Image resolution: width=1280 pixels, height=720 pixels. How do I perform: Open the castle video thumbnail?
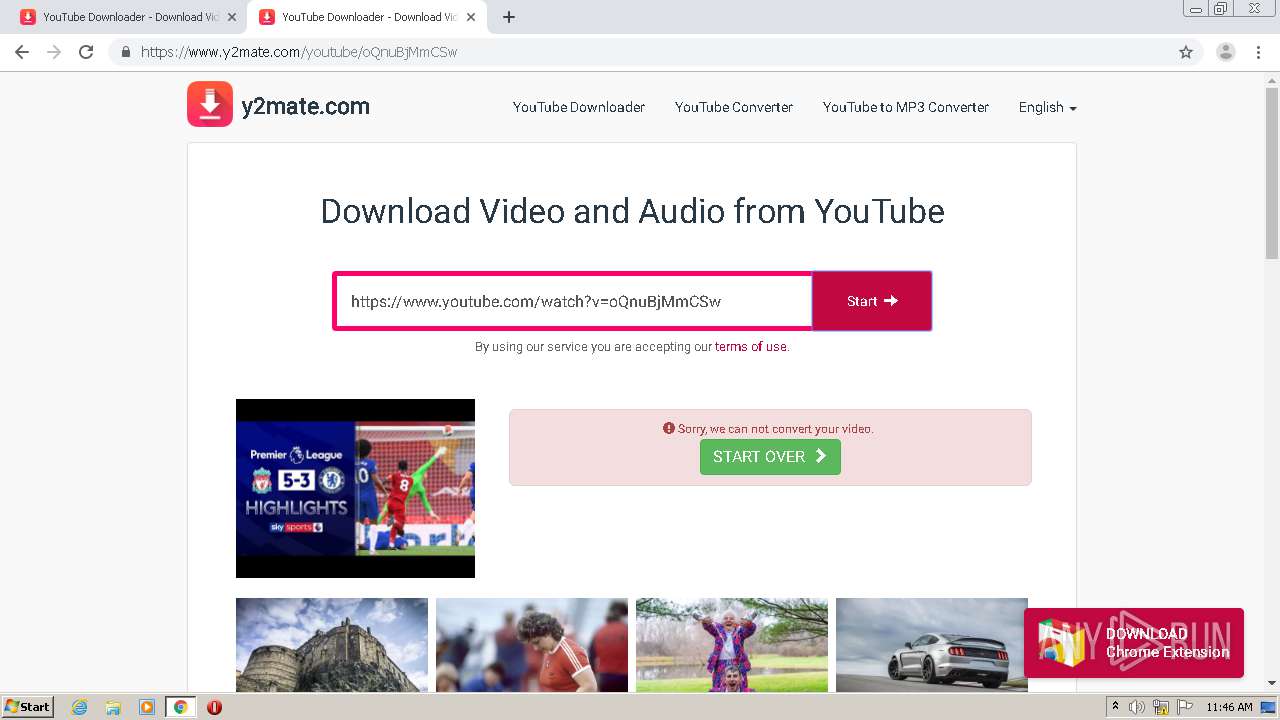coord(332,645)
